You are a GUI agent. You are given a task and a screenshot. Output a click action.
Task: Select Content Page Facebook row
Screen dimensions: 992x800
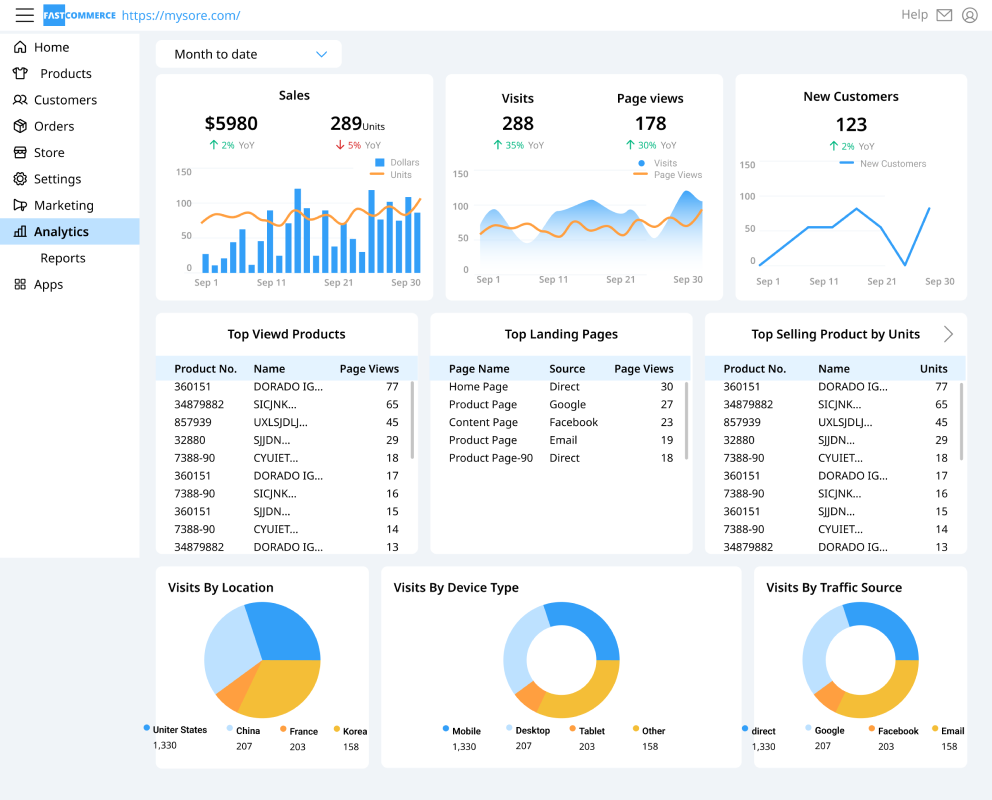[x=561, y=422]
